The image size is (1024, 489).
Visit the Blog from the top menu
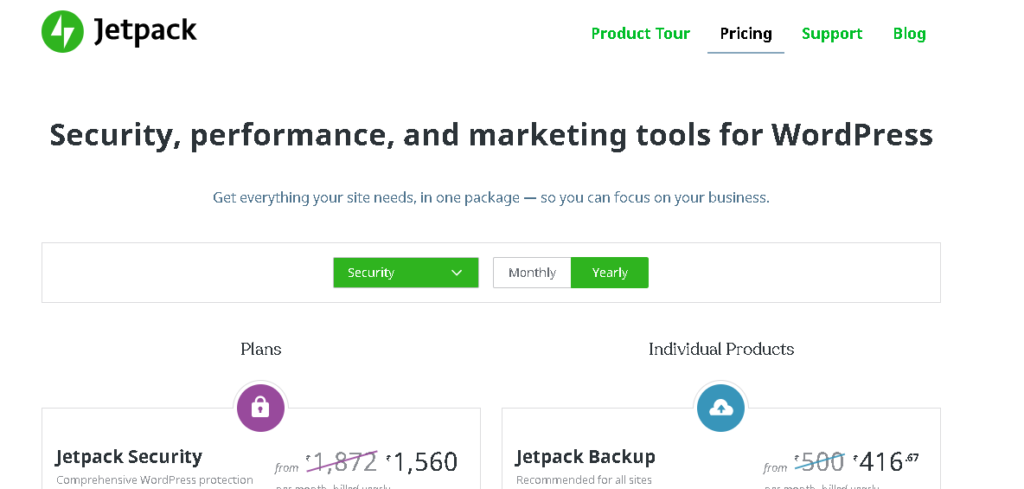[909, 33]
